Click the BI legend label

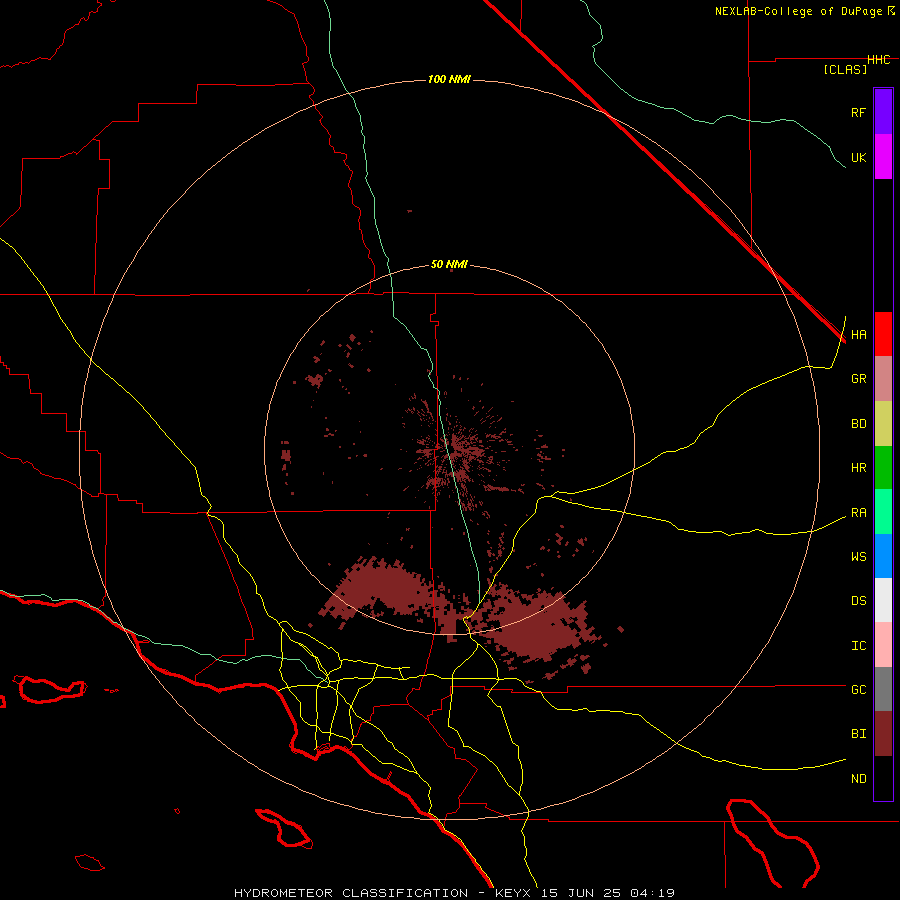click(x=858, y=734)
